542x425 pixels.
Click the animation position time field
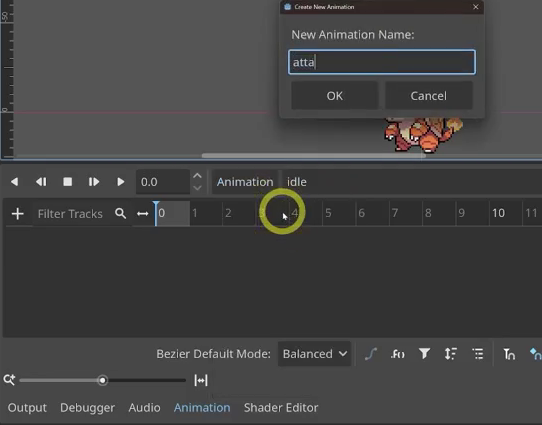pos(163,182)
